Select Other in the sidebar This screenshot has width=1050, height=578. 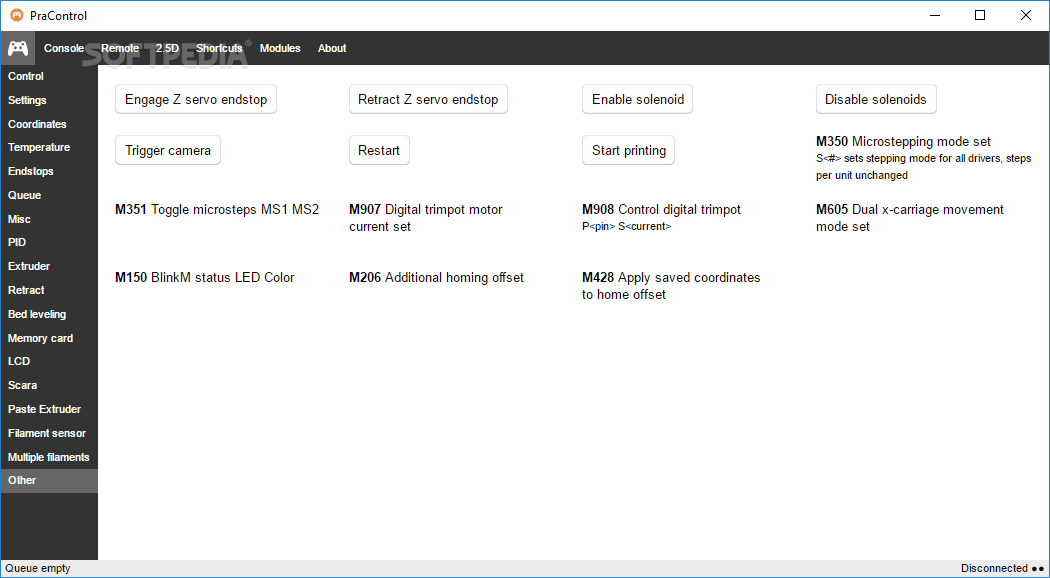click(x=50, y=480)
